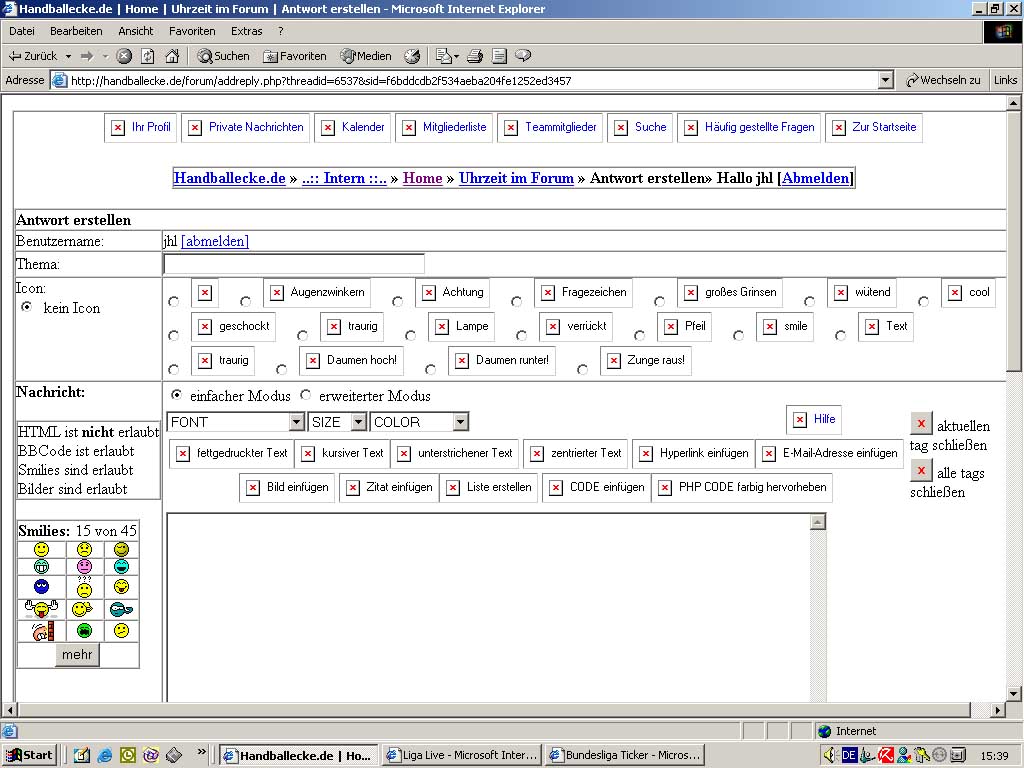Choose the 'Daumen hoch!' icon radio button
The width and height of the screenshot is (1024, 768).
click(282, 369)
